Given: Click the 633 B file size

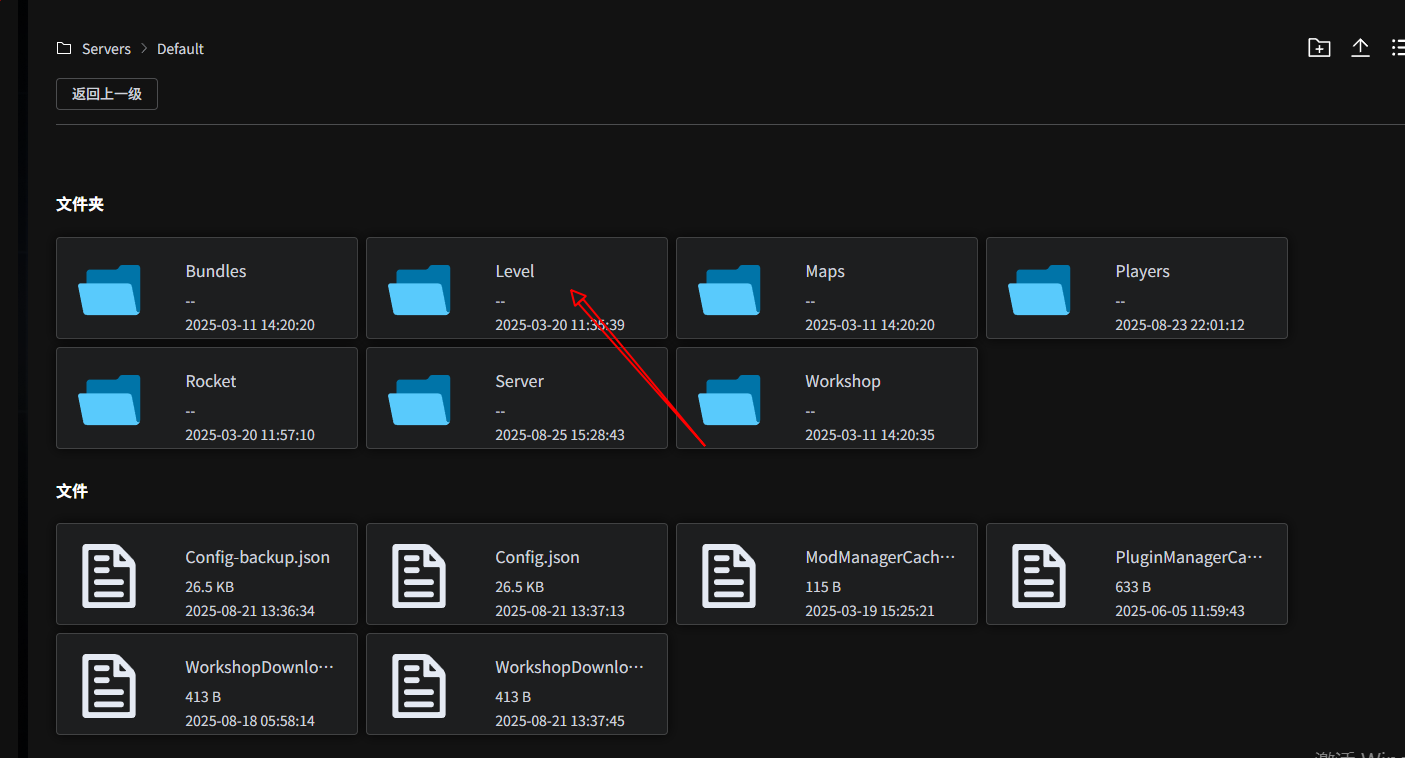Looking at the screenshot, I should pos(1133,587).
